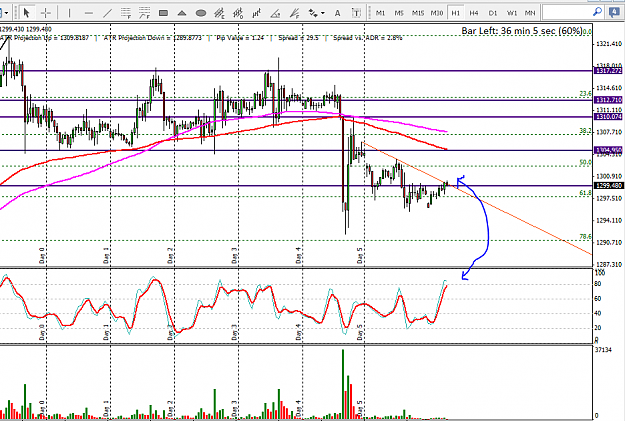Viewport: 625px width, 421px height.
Task: Pick the vertical line drawing tool
Action: [x=69, y=13]
